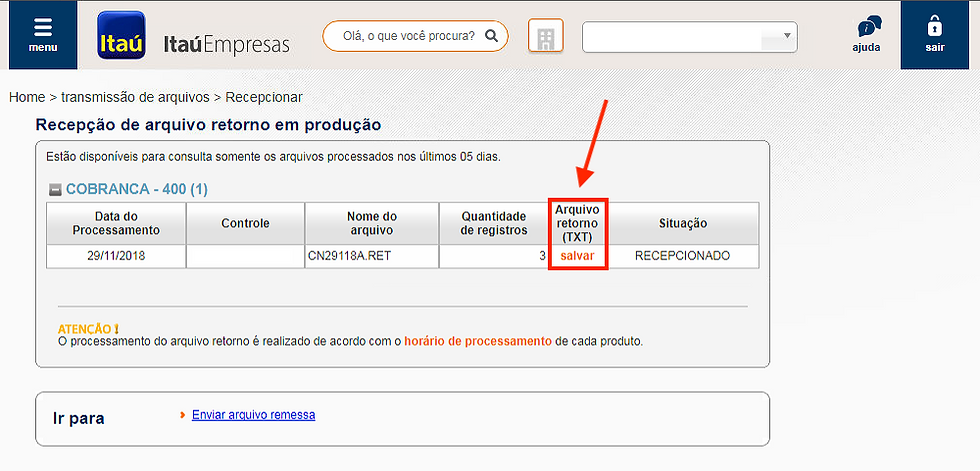Viewport: 980px width, 471px height.
Task: Select the COBRANCA - 400 (1) heading
Action: 137,190
